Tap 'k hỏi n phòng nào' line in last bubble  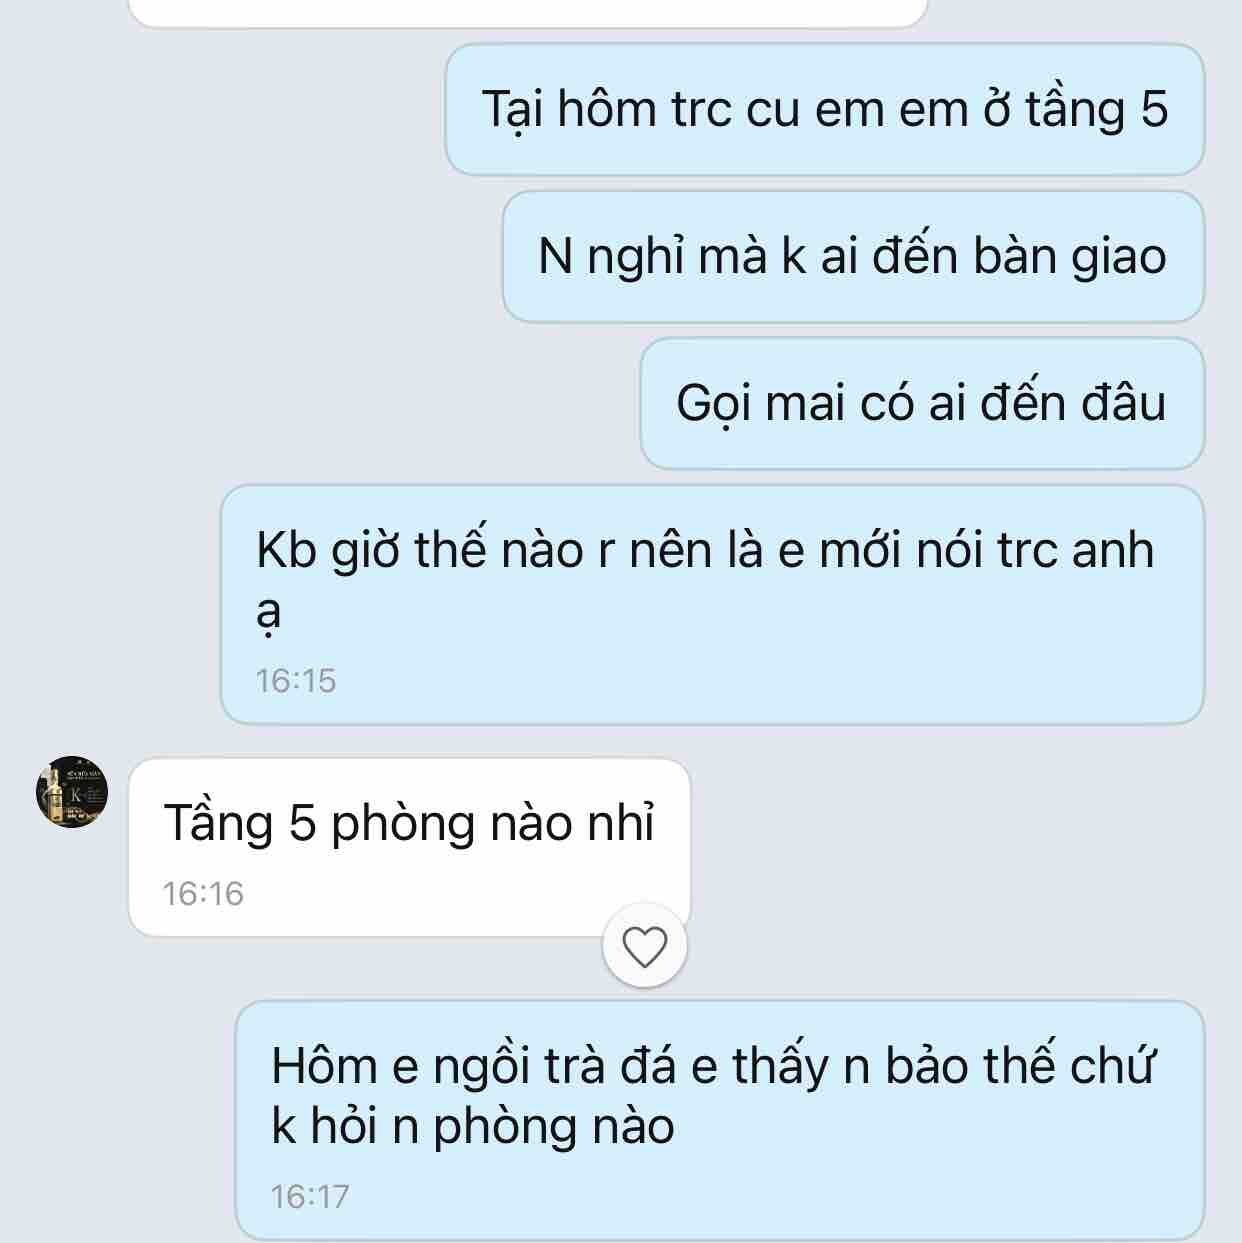coord(473,1128)
